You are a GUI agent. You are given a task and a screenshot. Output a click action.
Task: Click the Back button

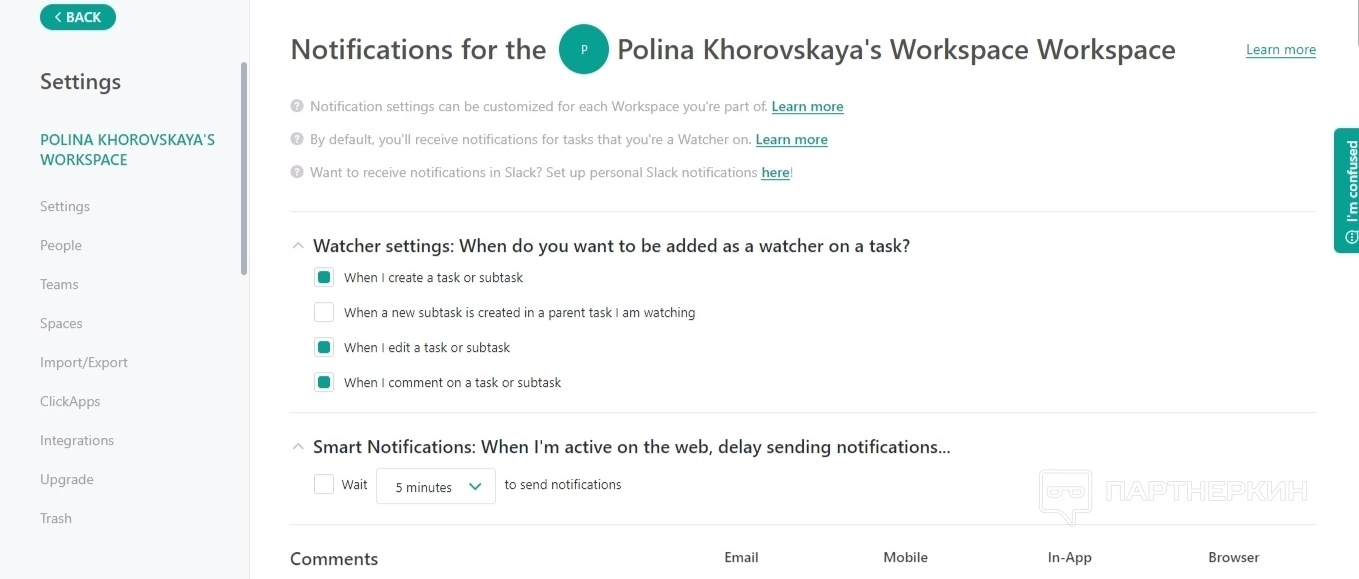78,17
